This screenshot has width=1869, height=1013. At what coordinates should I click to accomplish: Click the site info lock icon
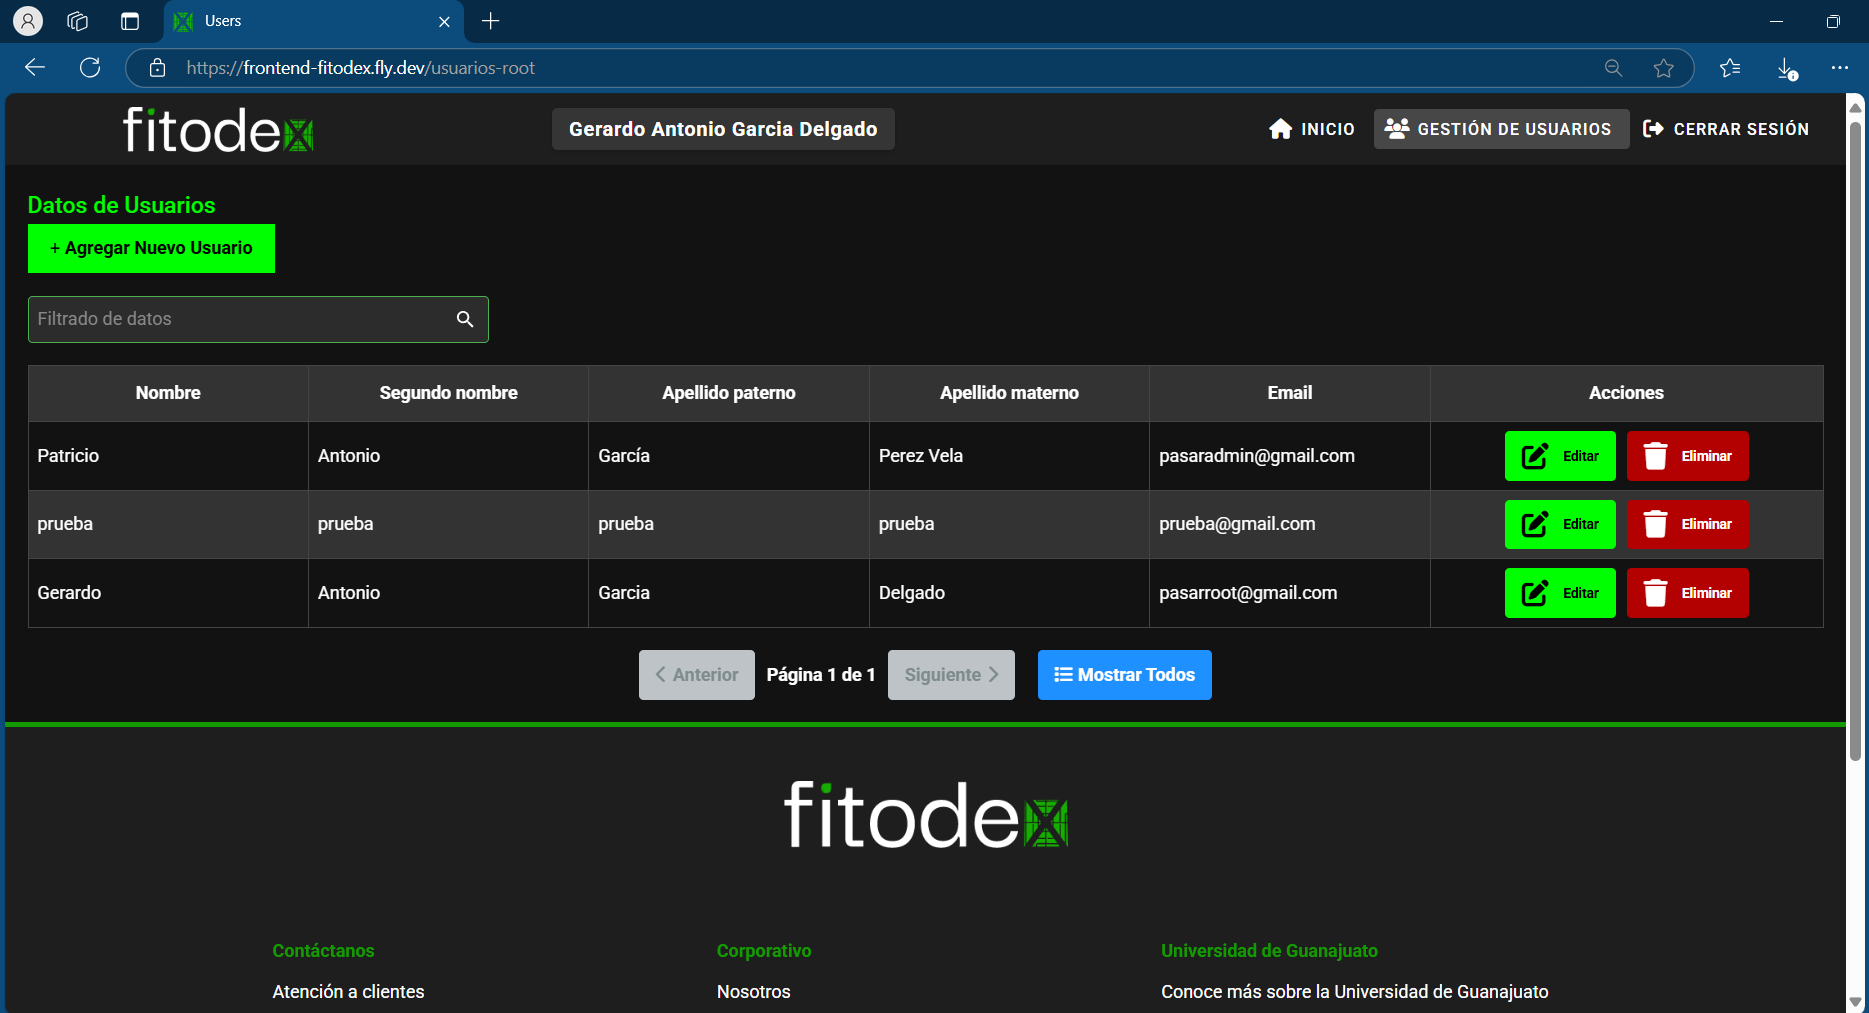157,68
